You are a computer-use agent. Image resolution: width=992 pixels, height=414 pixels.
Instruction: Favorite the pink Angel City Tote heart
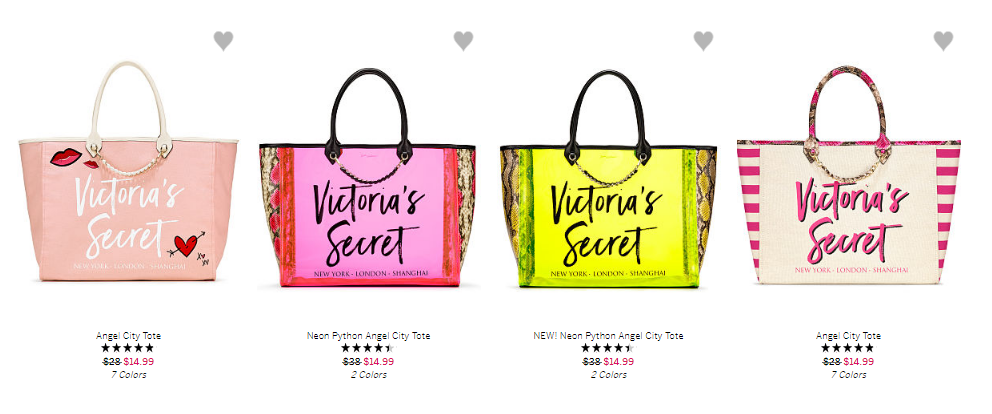pyautogui.click(x=223, y=41)
